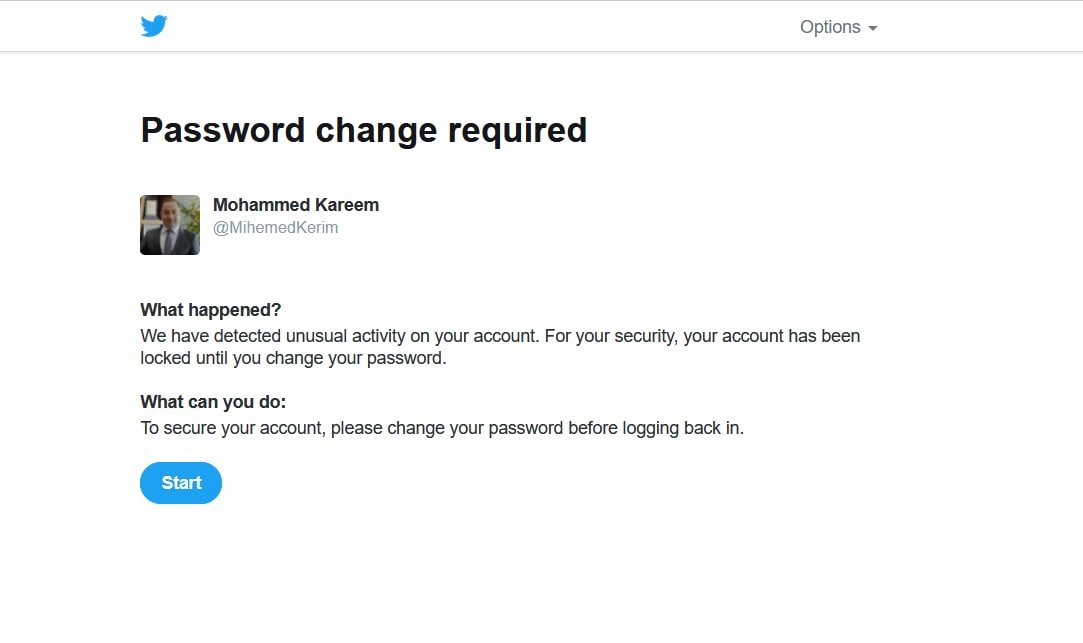Click the 'your account has been' text
Image resolution: width=1083 pixels, height=643 pixels.
[772, 336]
